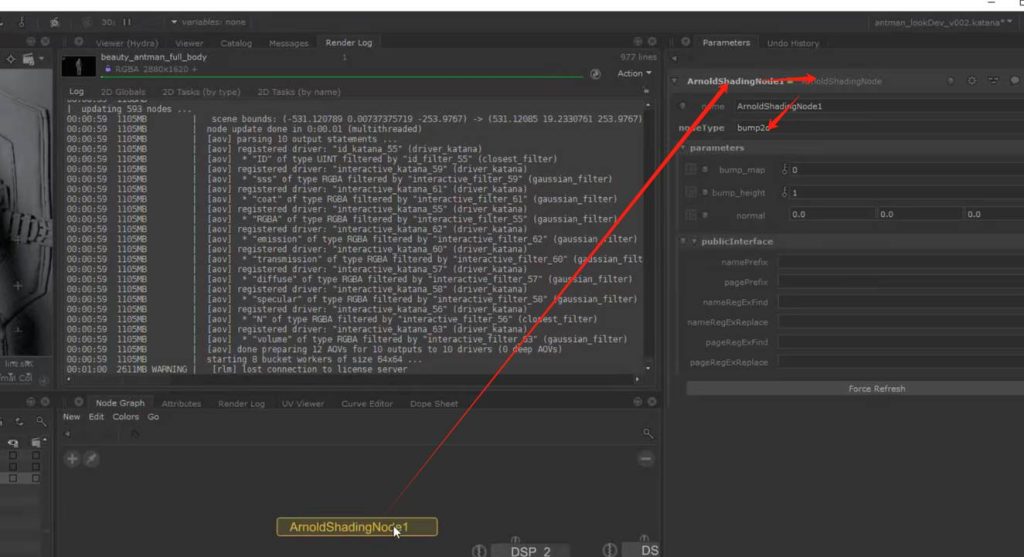Viewport: 1024px width, 557px height.
Task: Switch to the Undo History tab
Action: point(792,43)
